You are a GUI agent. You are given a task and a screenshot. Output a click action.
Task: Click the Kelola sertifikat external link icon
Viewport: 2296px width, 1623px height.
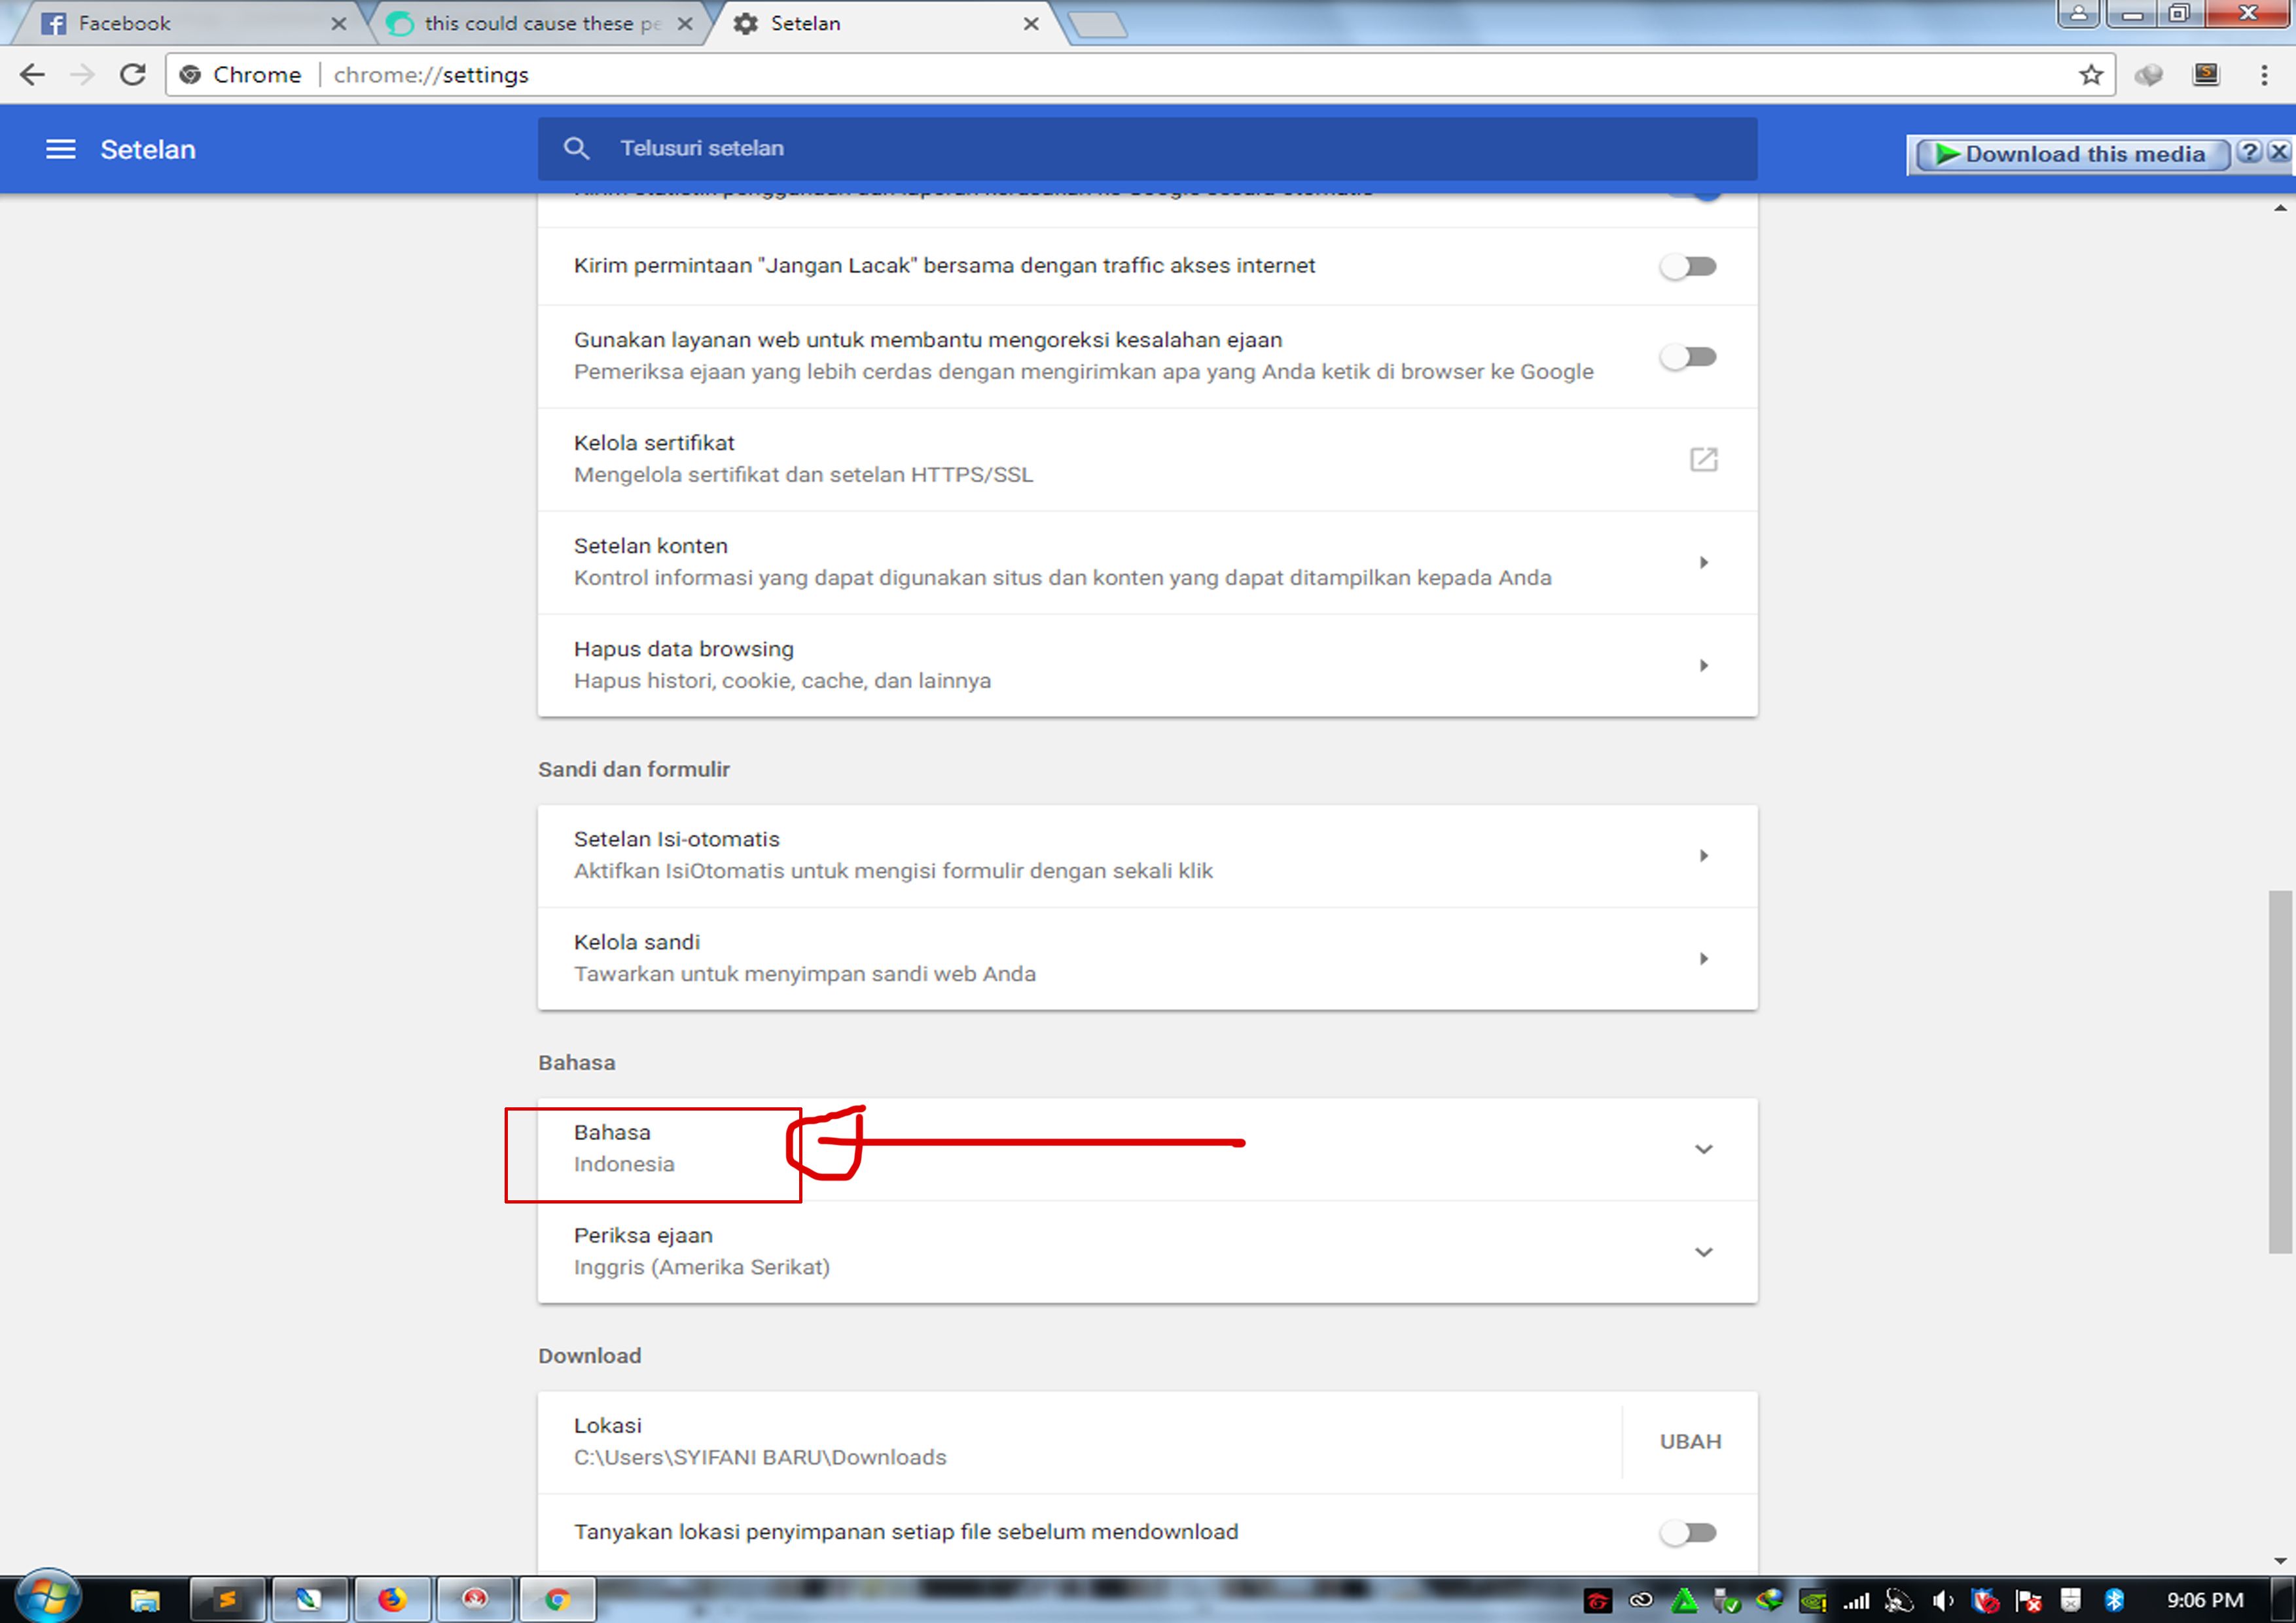pyautogui.click(x=1703, y=459)
